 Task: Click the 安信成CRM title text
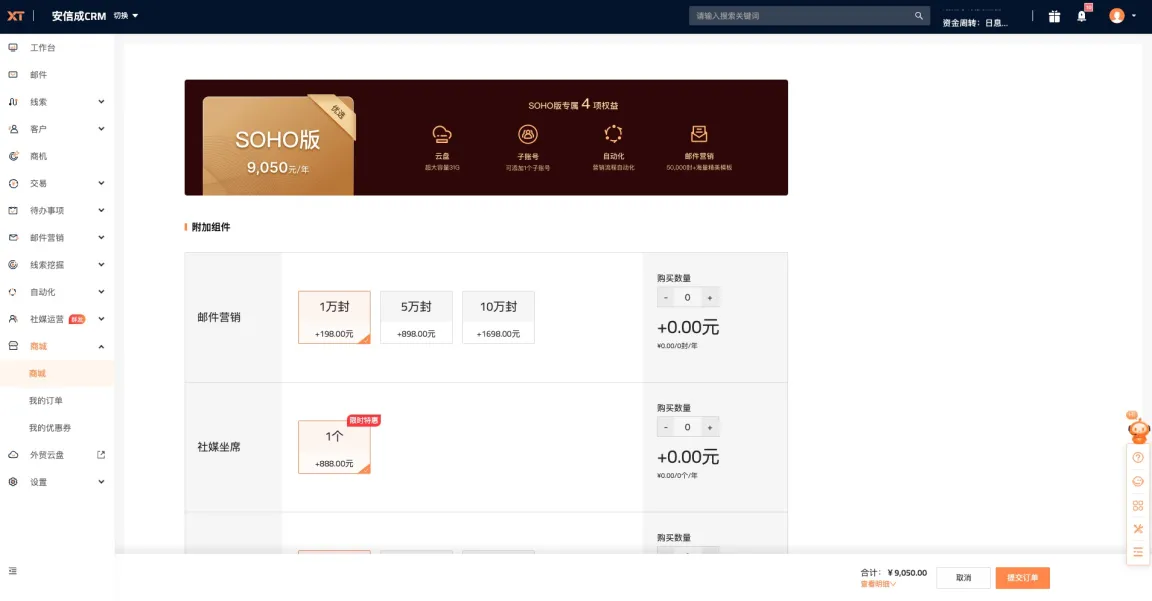click(79, 15)
